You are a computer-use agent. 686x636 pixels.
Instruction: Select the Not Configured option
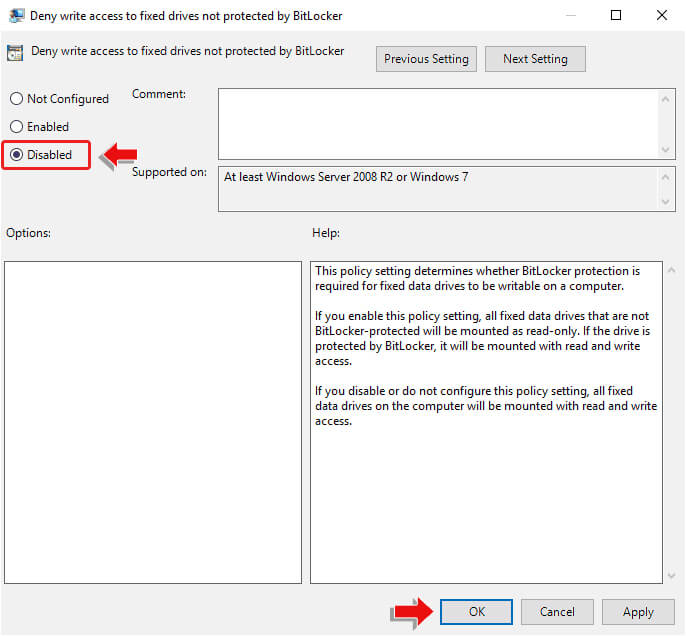tap(16, 99)
